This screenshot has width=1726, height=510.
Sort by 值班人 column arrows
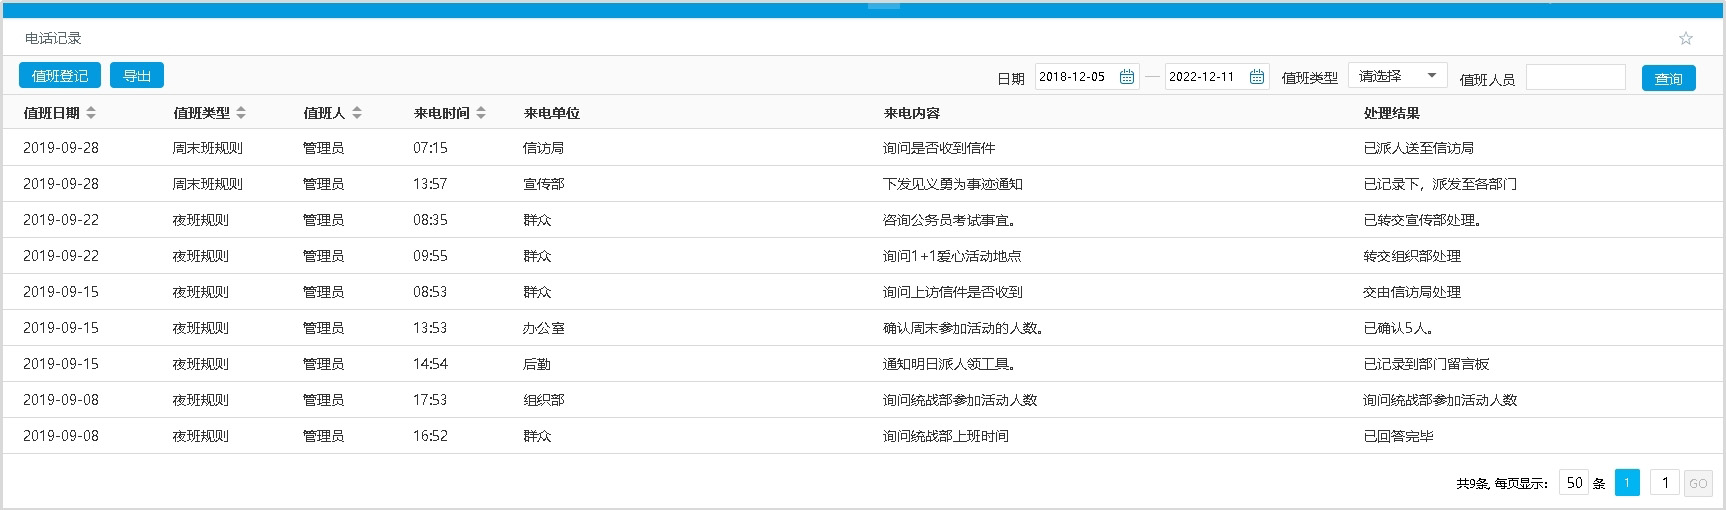coord(357,113)
